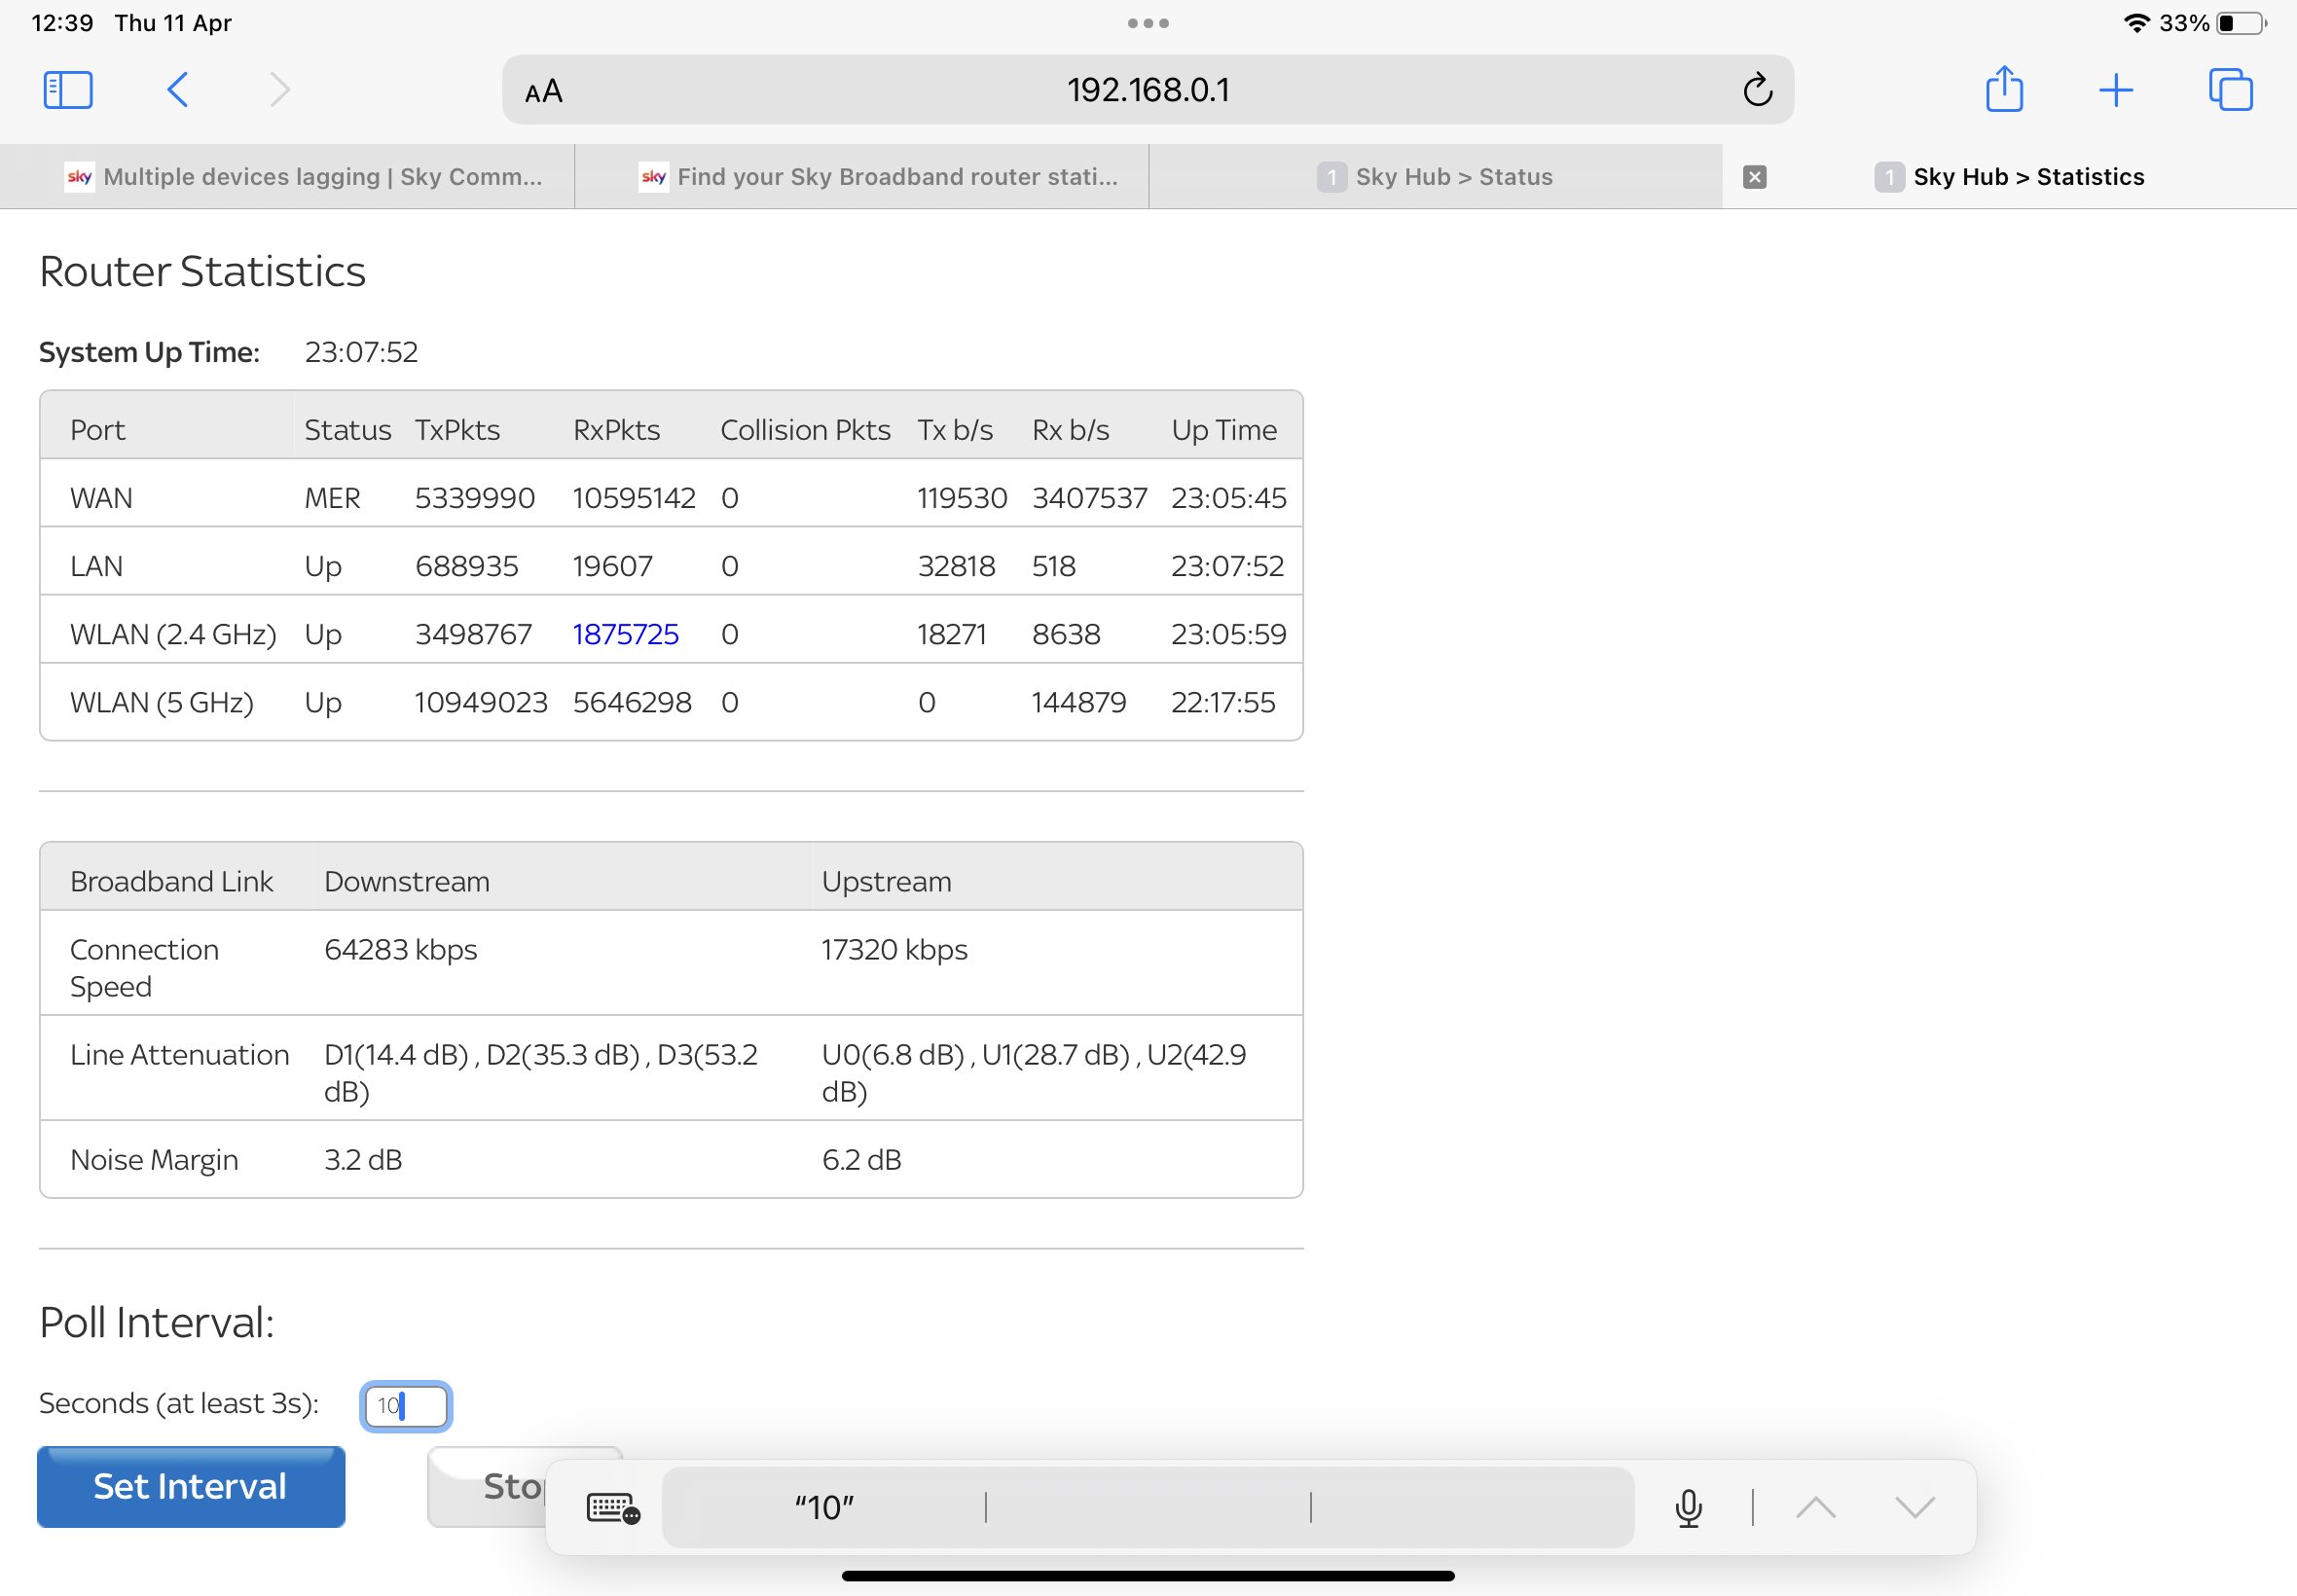
Task: Open the share sheet icon
Action: [2003, 90]
